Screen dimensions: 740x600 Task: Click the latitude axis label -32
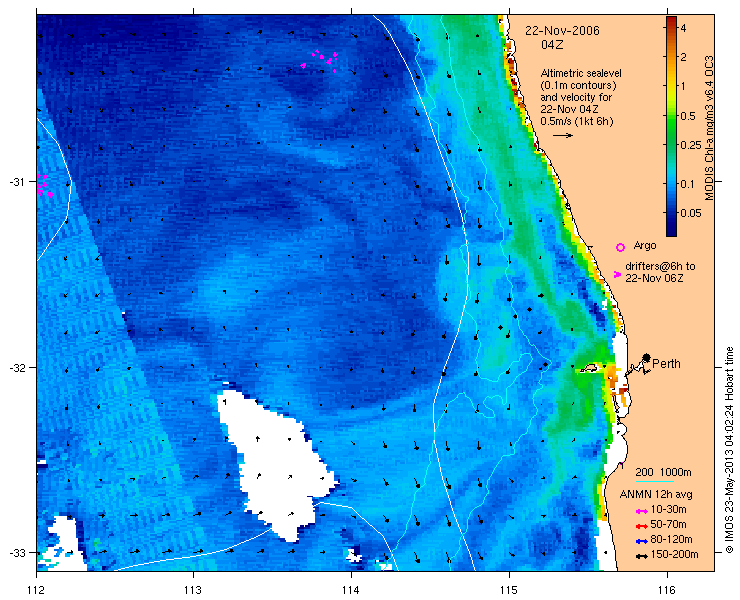[17, 367]
